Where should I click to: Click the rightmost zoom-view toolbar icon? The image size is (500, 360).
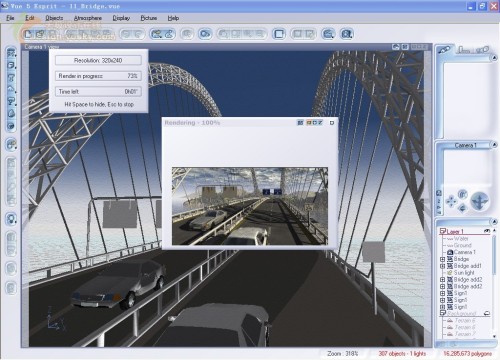coord(347,34)
